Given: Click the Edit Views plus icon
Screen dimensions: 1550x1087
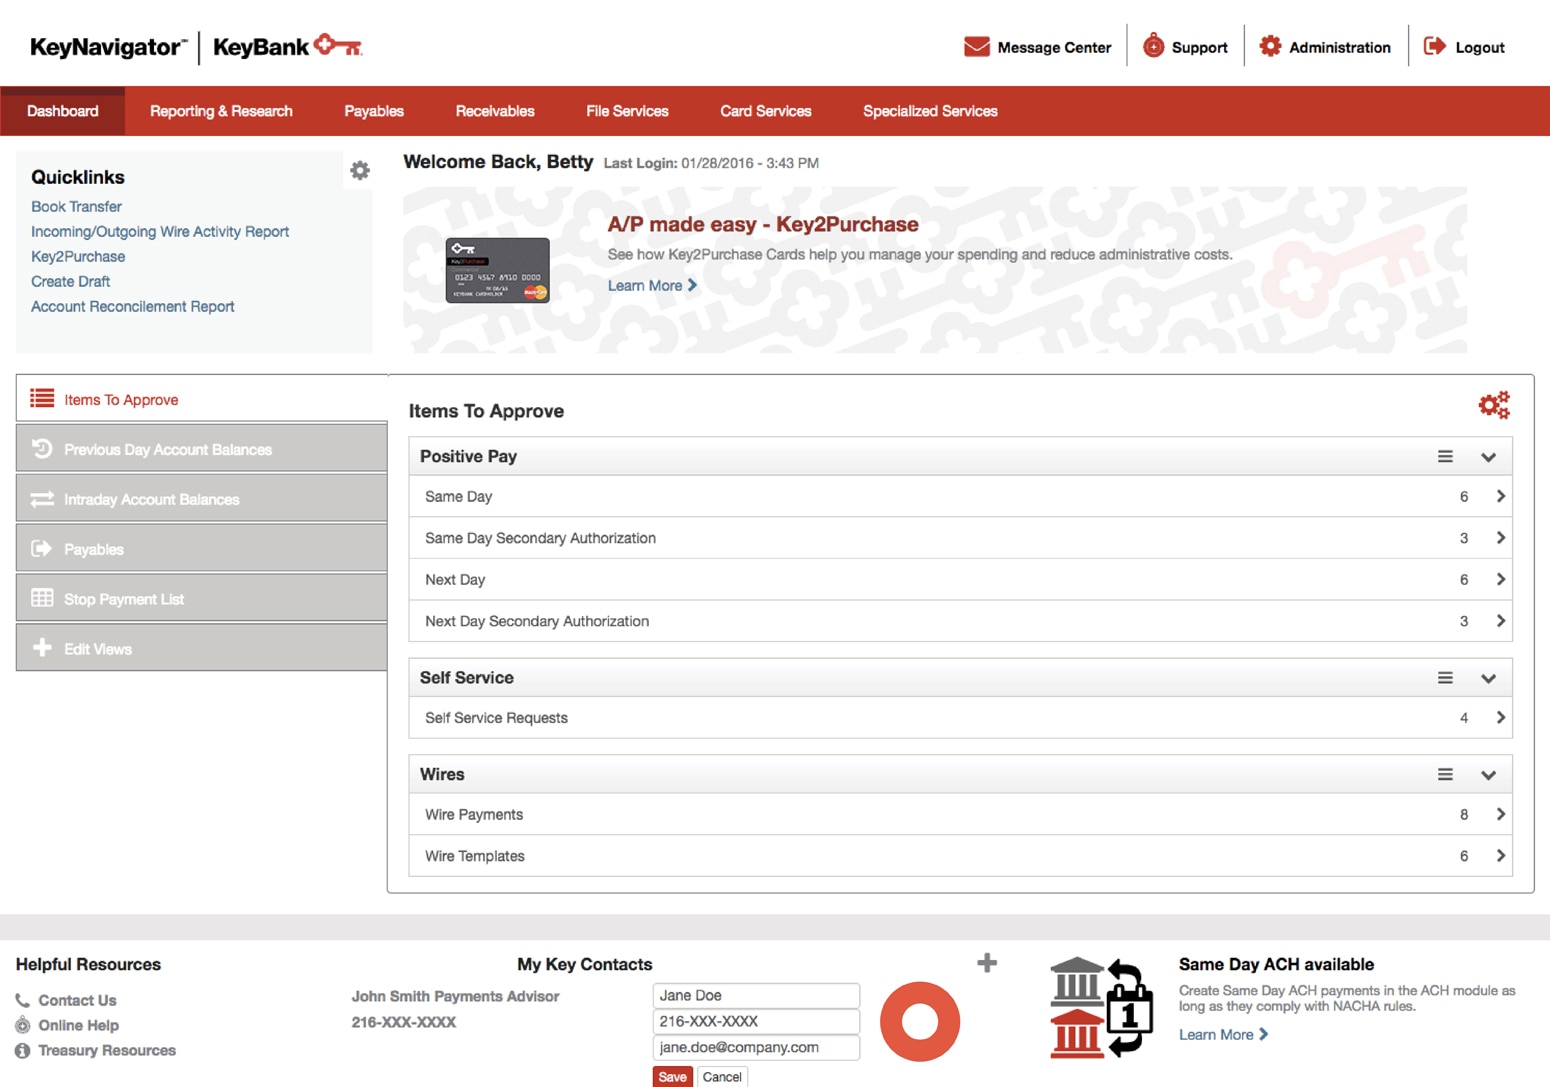Looking at the screenshot, I should coord(42,648).
